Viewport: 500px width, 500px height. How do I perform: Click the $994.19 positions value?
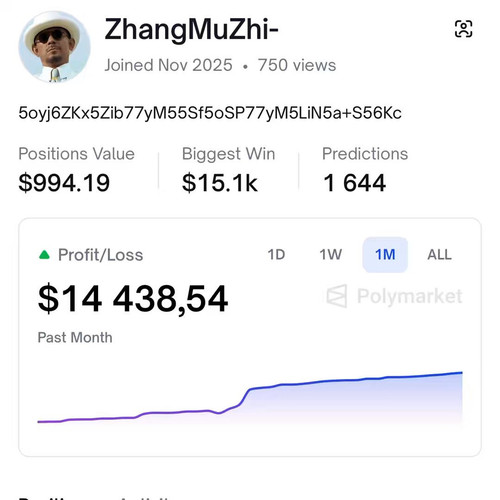click(64, 183)
